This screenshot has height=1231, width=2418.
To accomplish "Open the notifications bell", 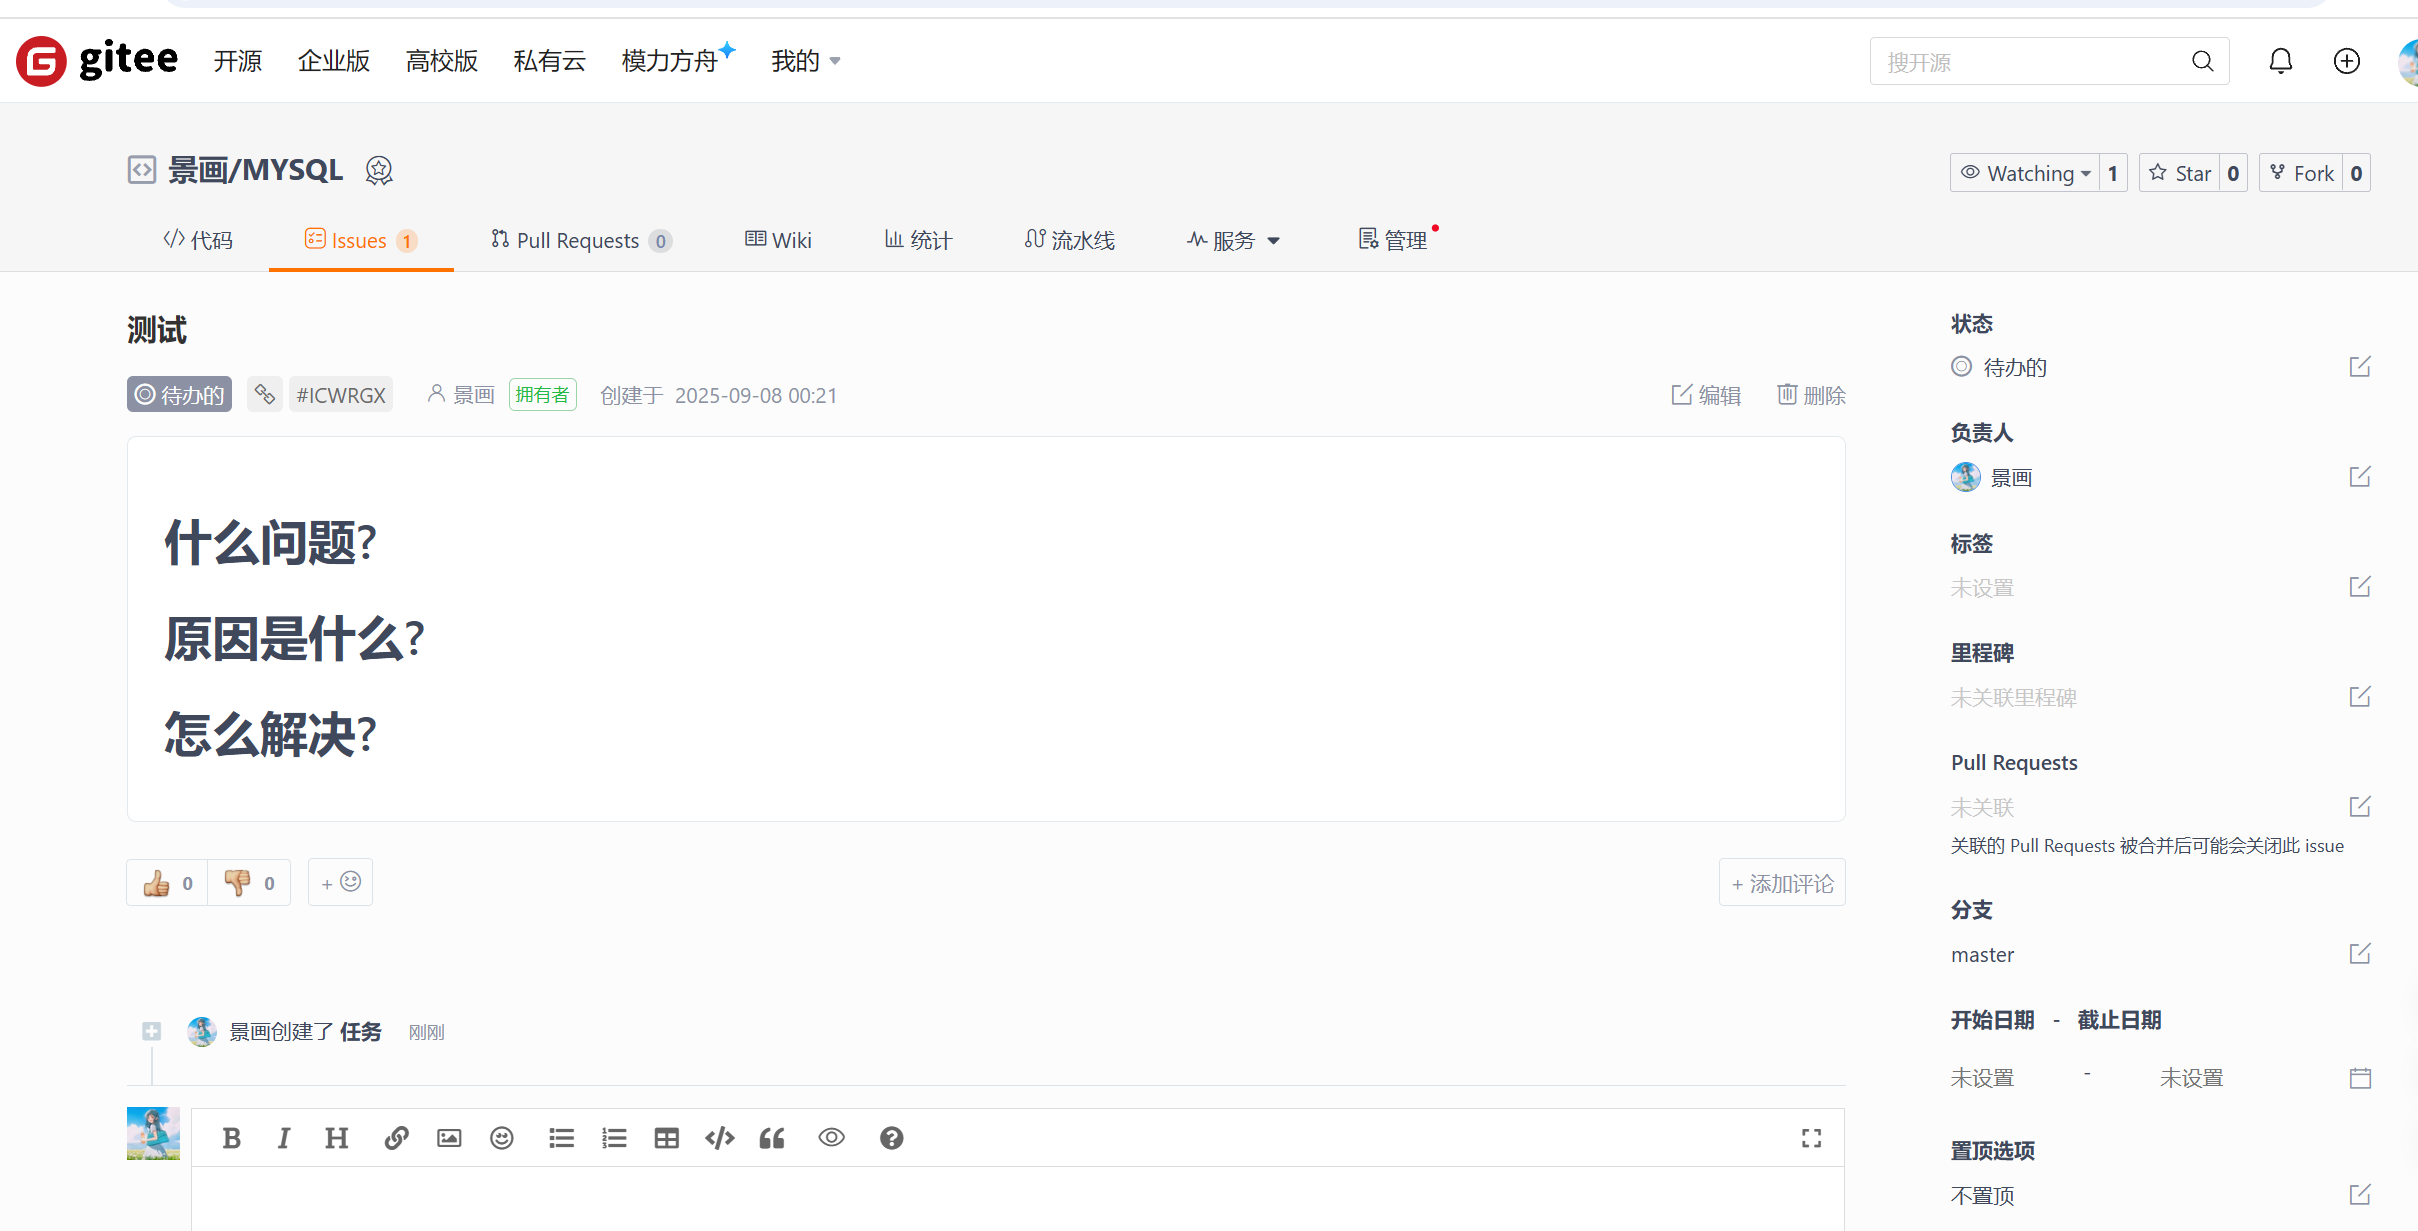I will point(2281,61).
